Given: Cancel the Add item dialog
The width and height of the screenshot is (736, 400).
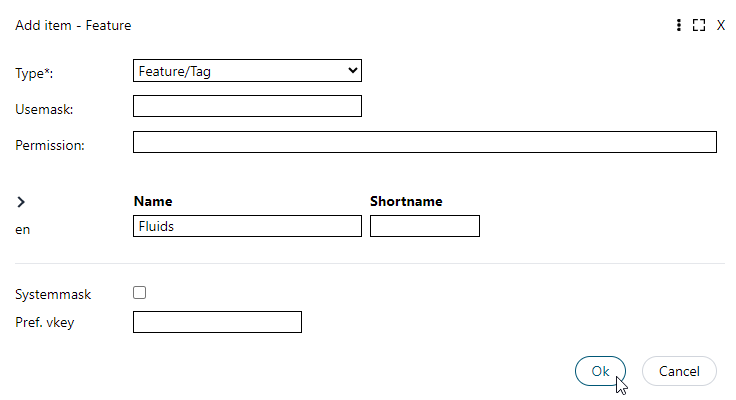Looking at the screenshot, I should point(679,371).
